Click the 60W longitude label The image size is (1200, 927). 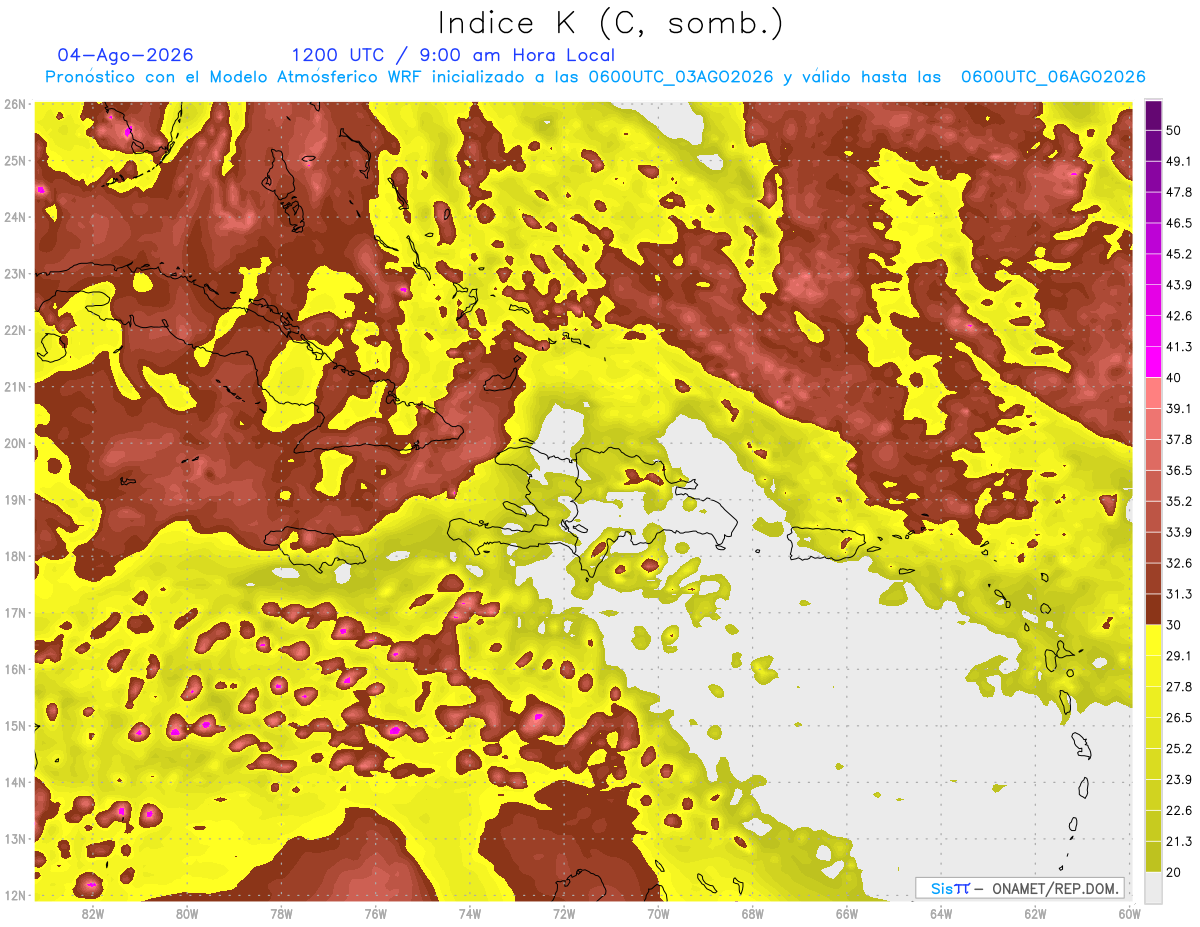(x=1129, y=913)
